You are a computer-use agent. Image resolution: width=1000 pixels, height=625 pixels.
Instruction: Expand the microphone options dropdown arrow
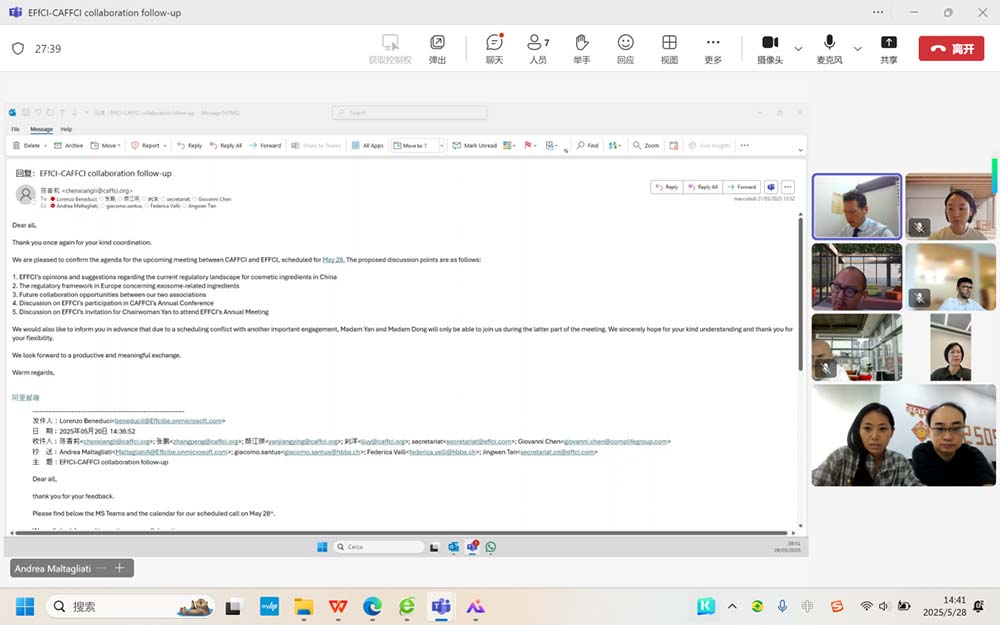point(857,49)
